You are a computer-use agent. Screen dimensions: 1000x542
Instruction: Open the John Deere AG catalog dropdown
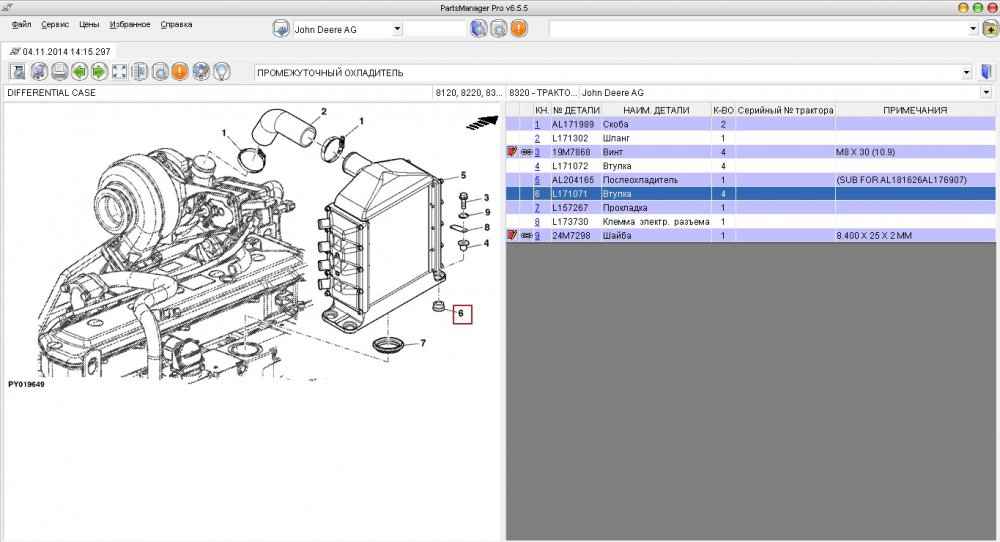click(397, 30)
